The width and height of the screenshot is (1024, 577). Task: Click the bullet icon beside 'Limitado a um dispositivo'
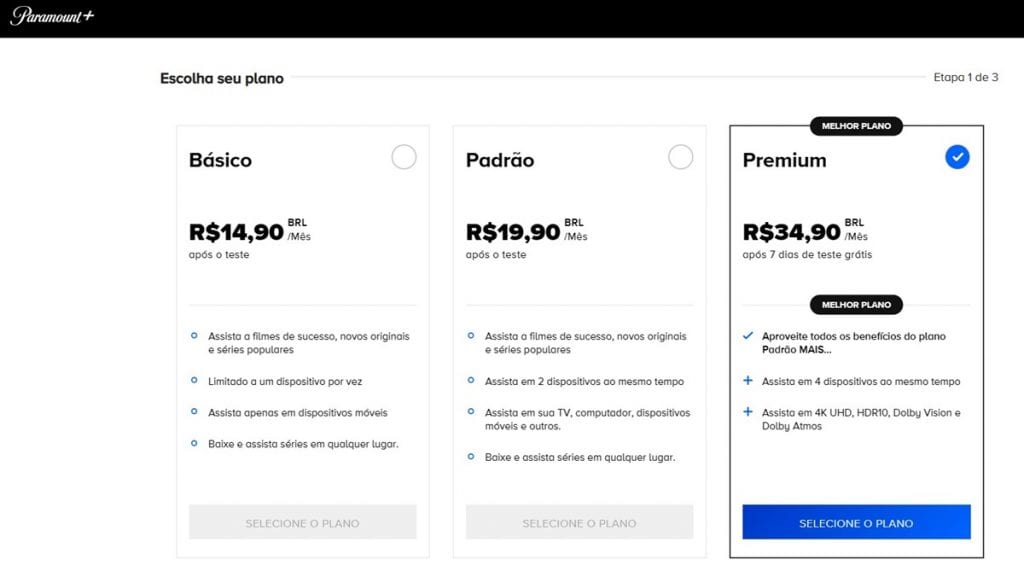tap(194, 380)
